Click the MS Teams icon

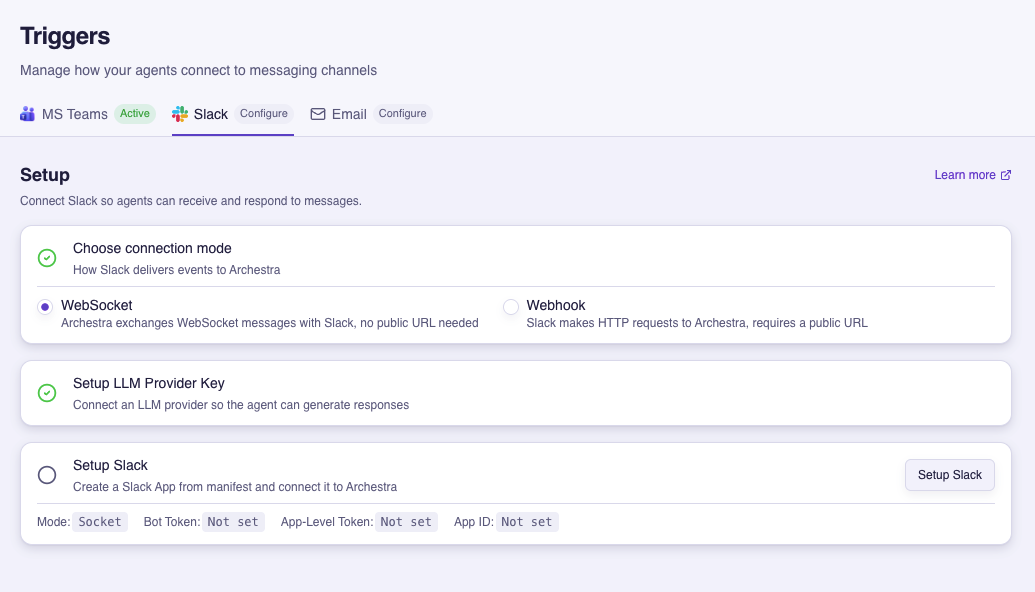click(x=28, y=114)
